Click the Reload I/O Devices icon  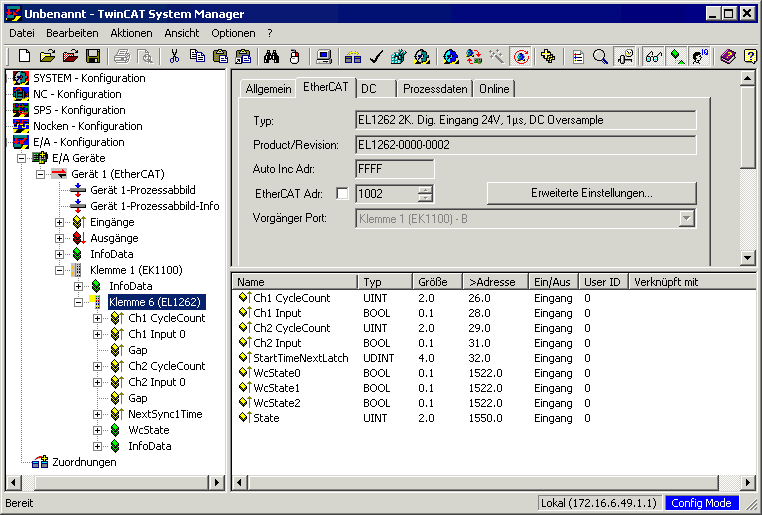pos(474,57)
